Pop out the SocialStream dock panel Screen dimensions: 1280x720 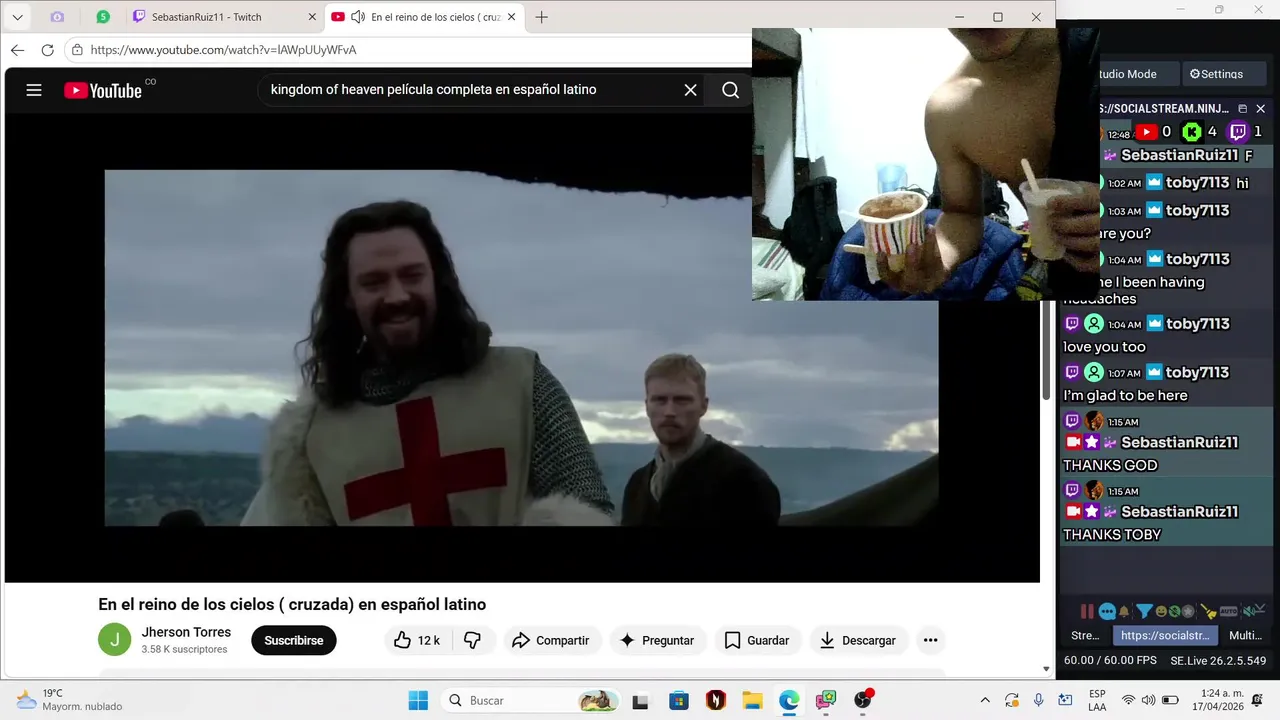(x=1242, y=108)
